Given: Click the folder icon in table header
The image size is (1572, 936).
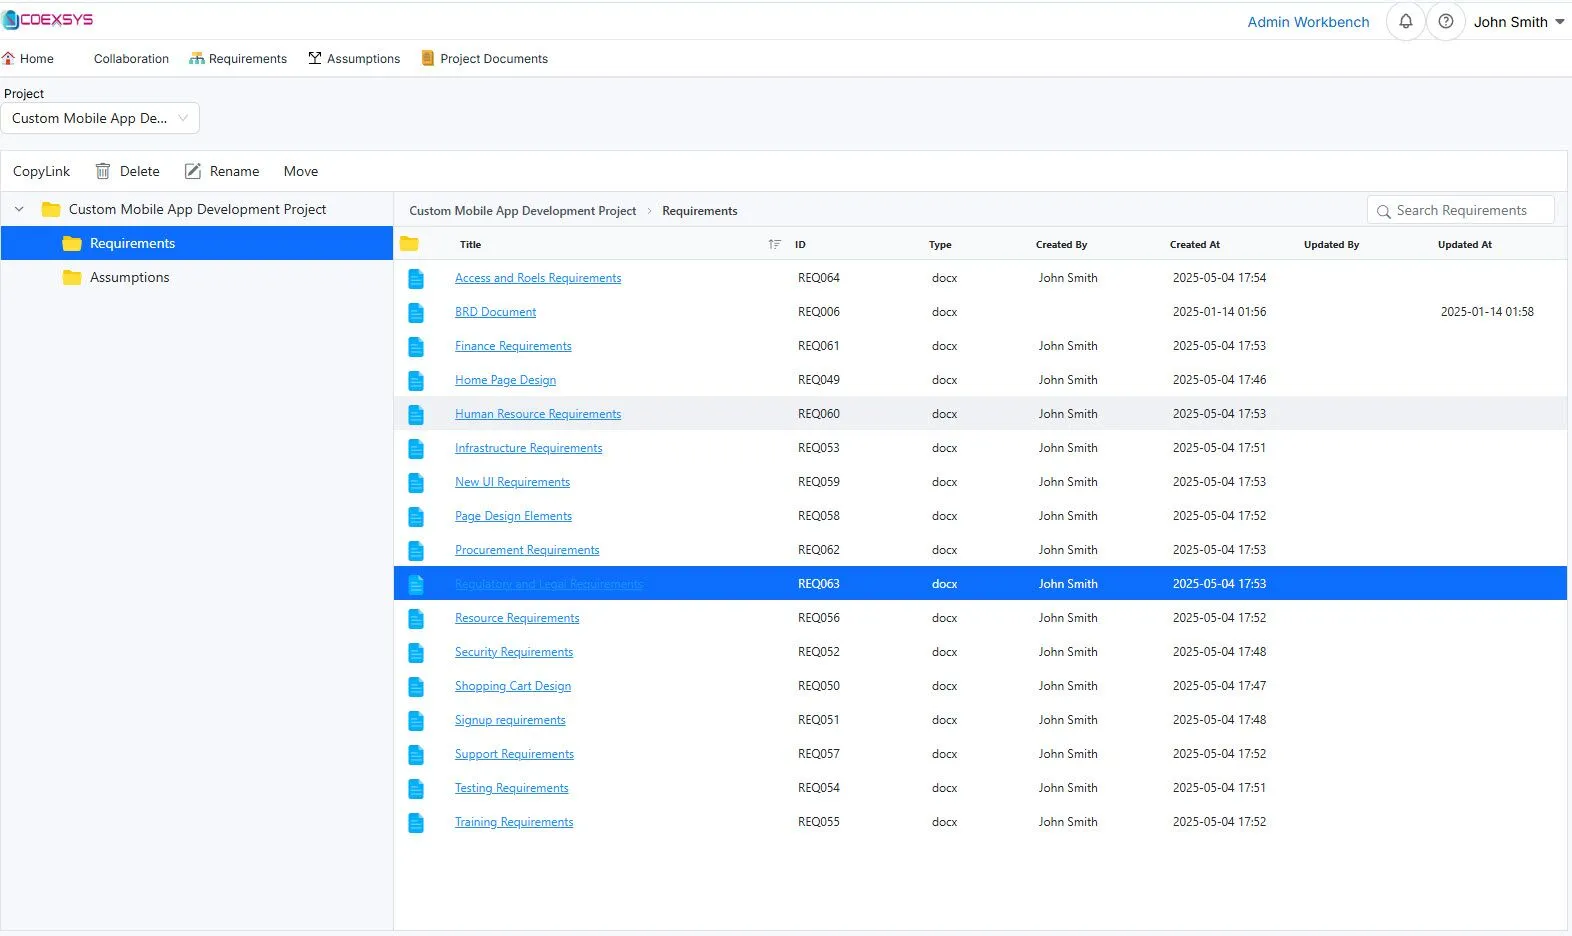Looking at the screenshot, I should [x=409, y=244].
